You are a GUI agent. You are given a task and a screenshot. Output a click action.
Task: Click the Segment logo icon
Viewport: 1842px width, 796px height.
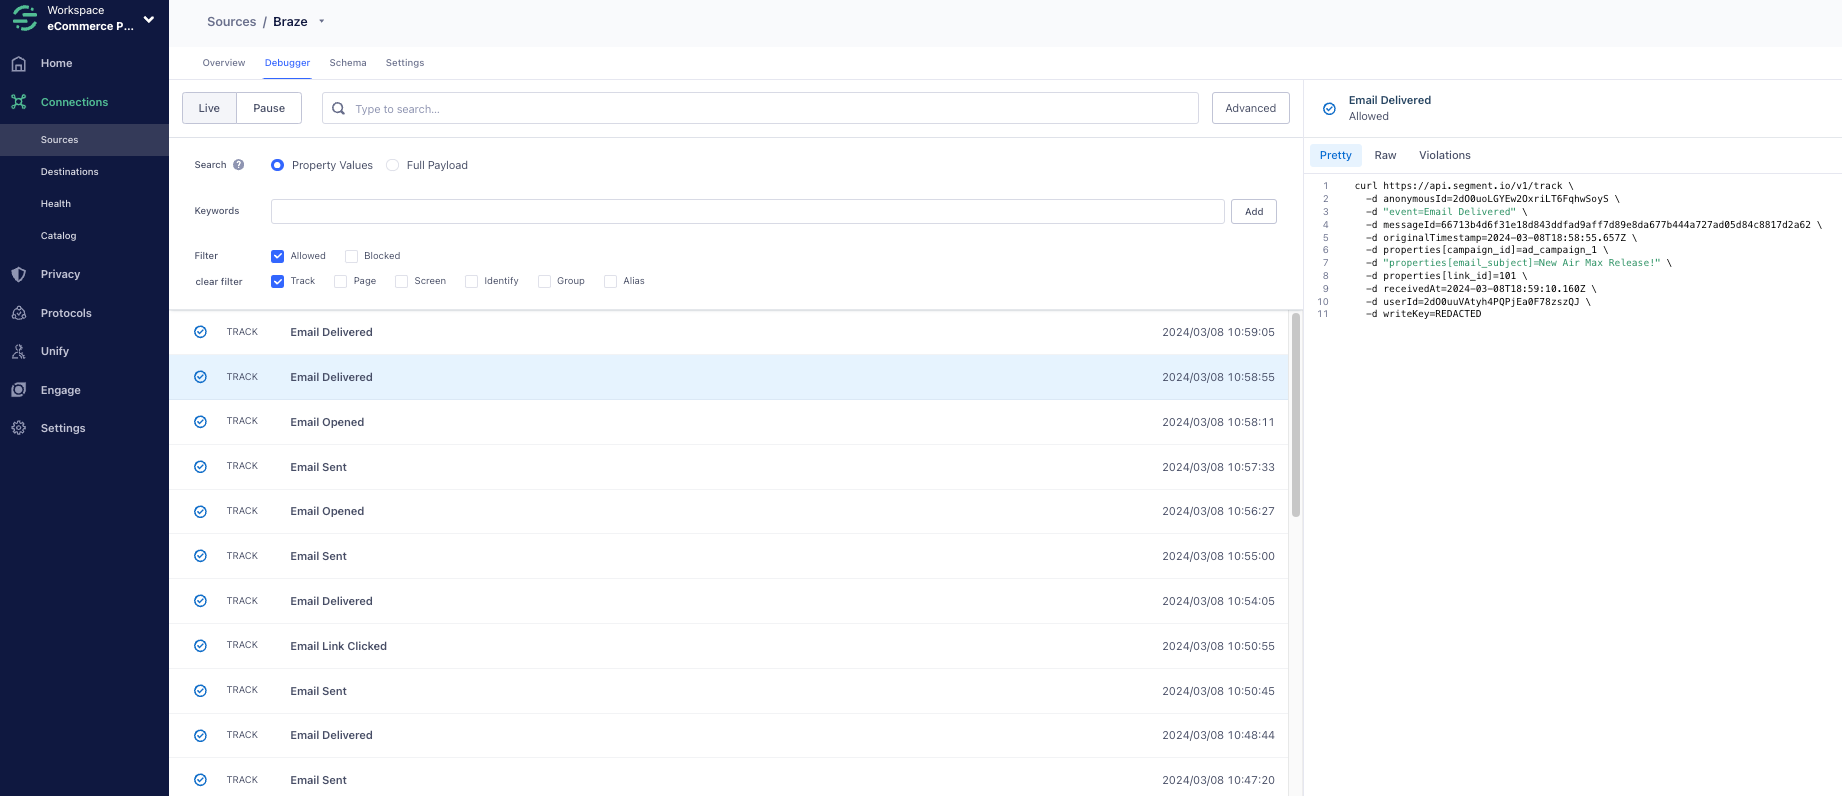click(x=25, y=18)
